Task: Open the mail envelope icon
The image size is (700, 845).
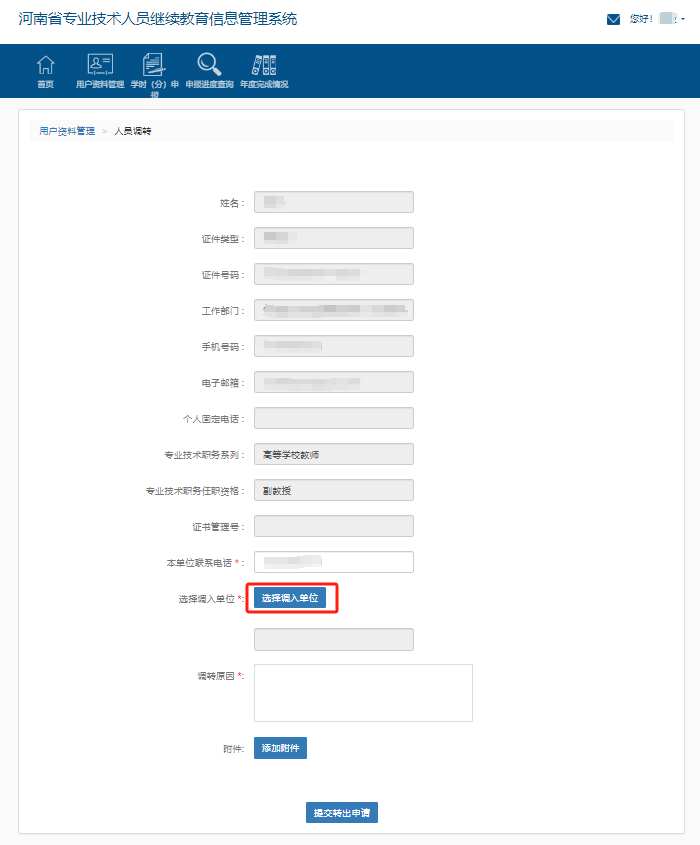Action: (x=614, y=19)
